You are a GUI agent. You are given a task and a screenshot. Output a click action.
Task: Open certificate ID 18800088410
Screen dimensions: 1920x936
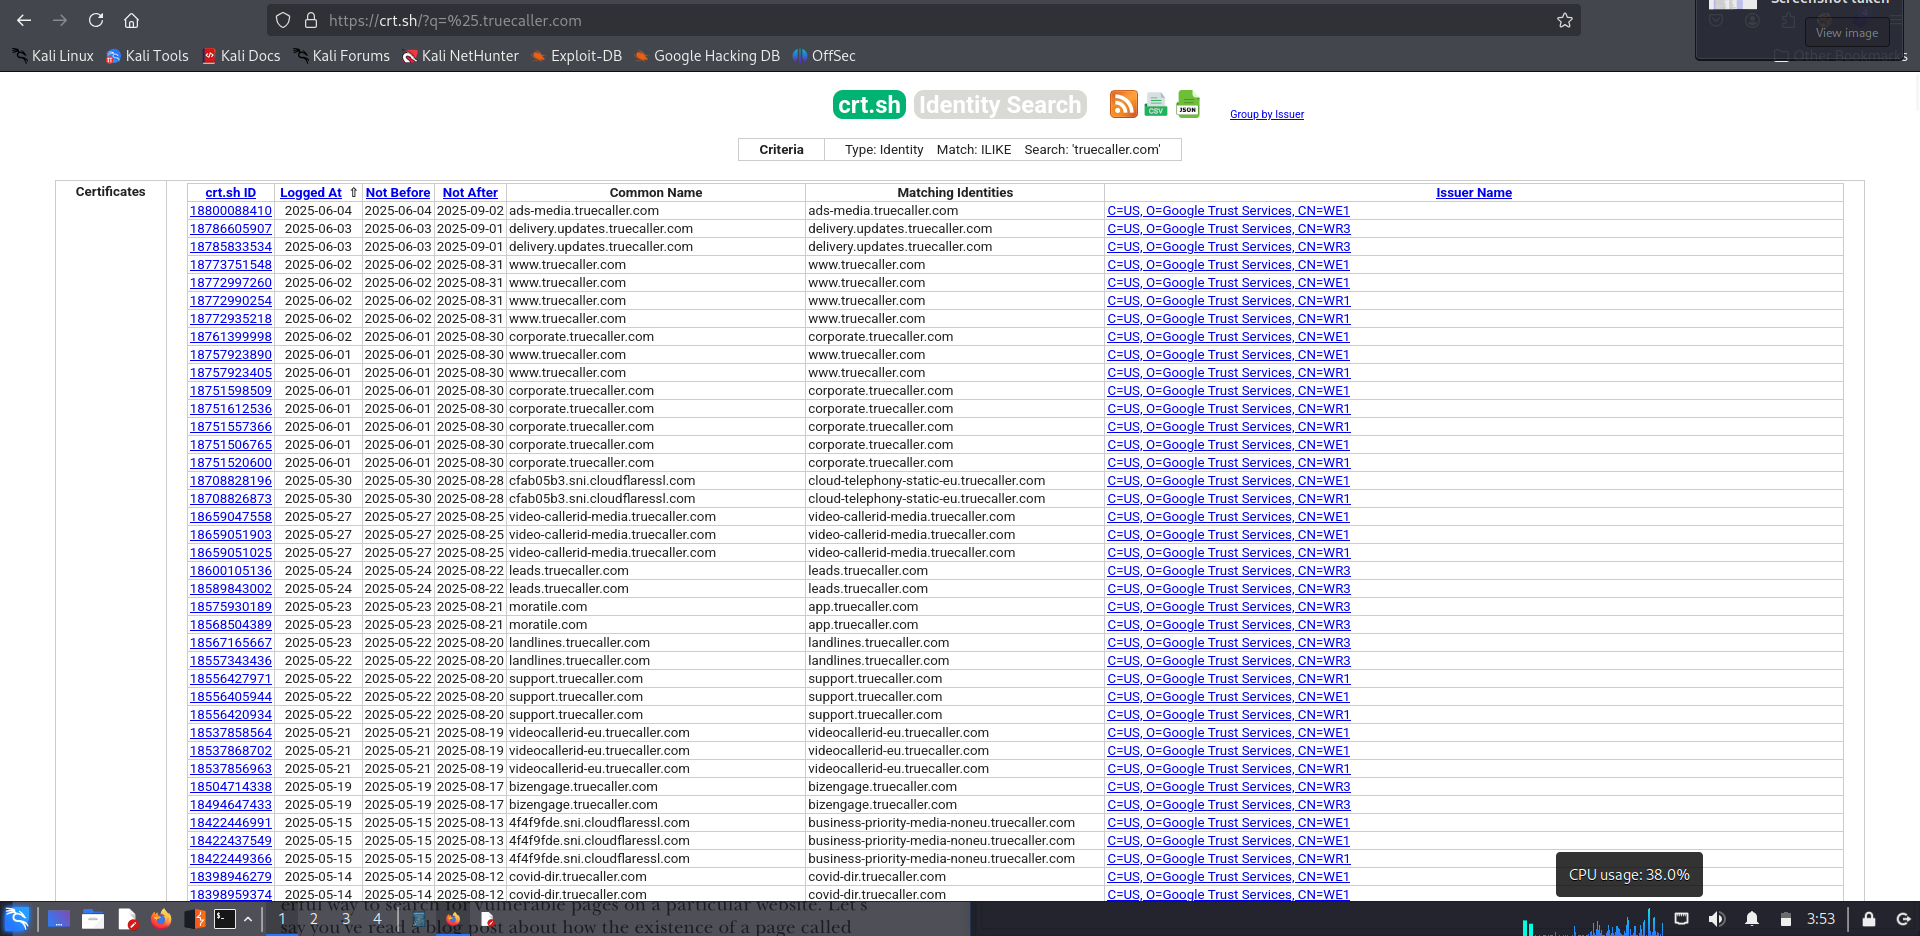[x=231, y=211]
